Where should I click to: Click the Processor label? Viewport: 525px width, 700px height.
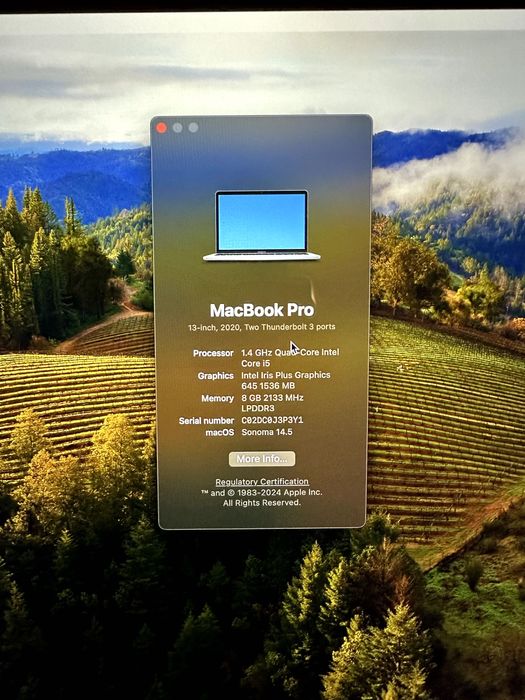(x=213, y=353)
